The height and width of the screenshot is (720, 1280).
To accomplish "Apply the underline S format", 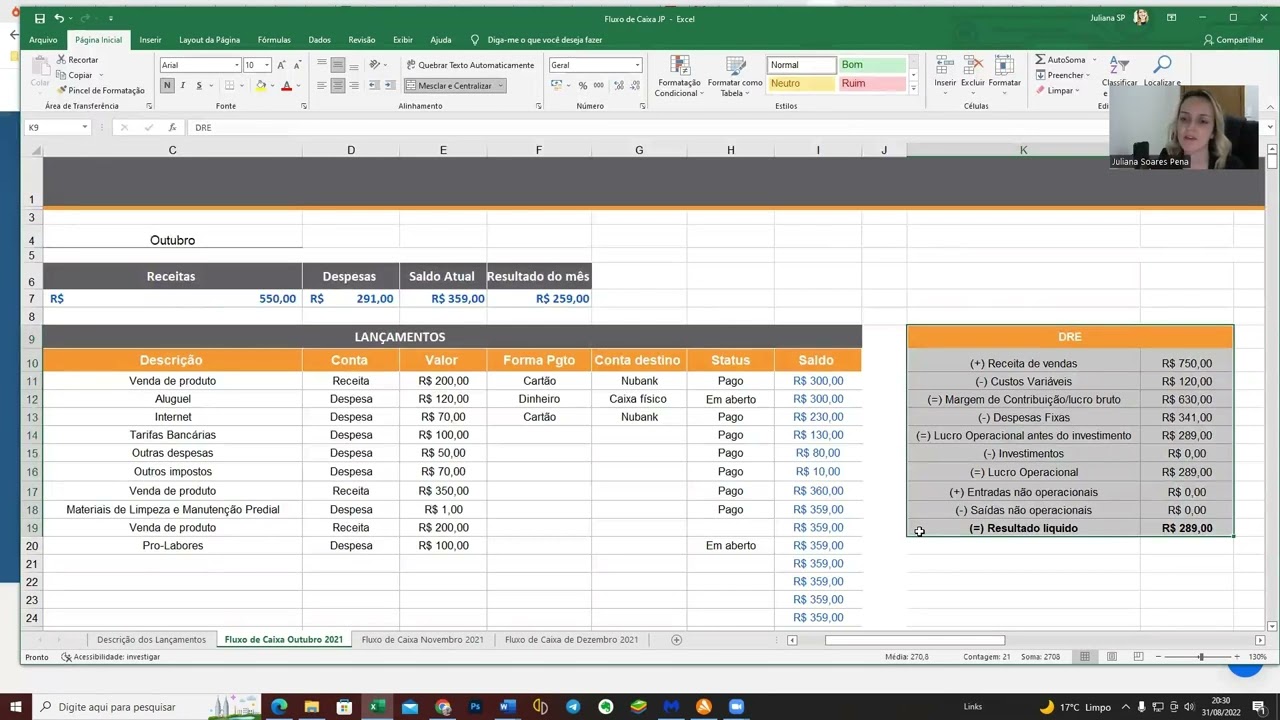I will (198, 86).
